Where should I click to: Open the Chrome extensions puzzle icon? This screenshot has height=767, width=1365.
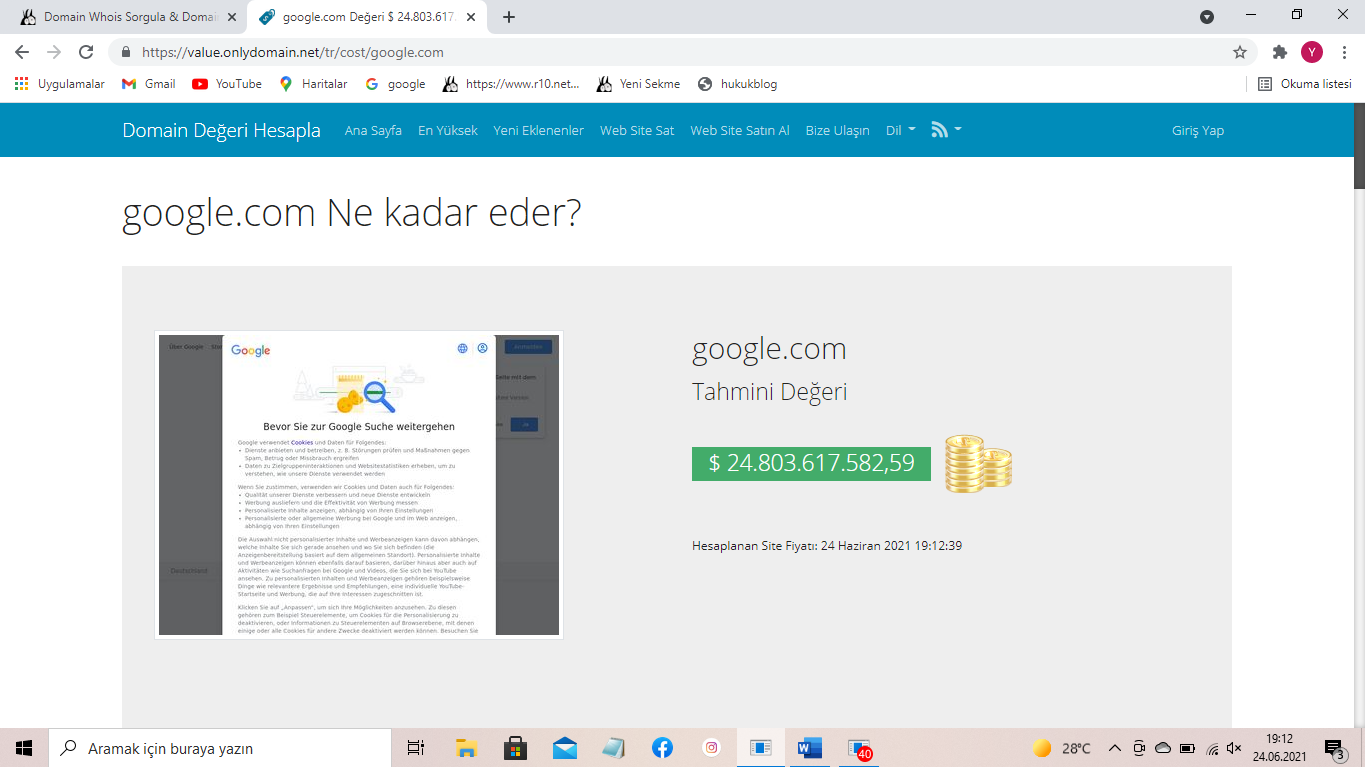pos(1279,52)
